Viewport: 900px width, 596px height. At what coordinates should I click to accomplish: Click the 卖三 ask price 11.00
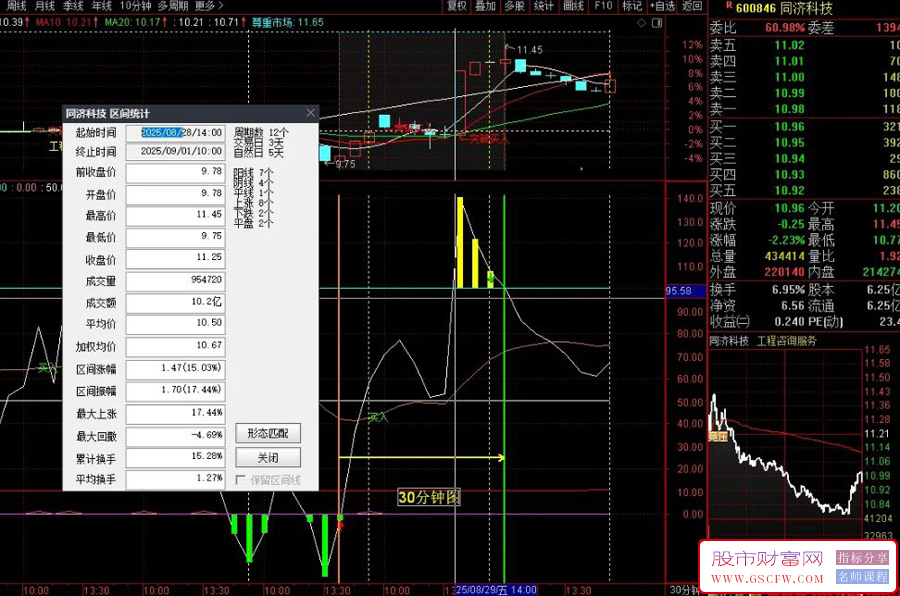pyautogui.click(x=789, y=77)
